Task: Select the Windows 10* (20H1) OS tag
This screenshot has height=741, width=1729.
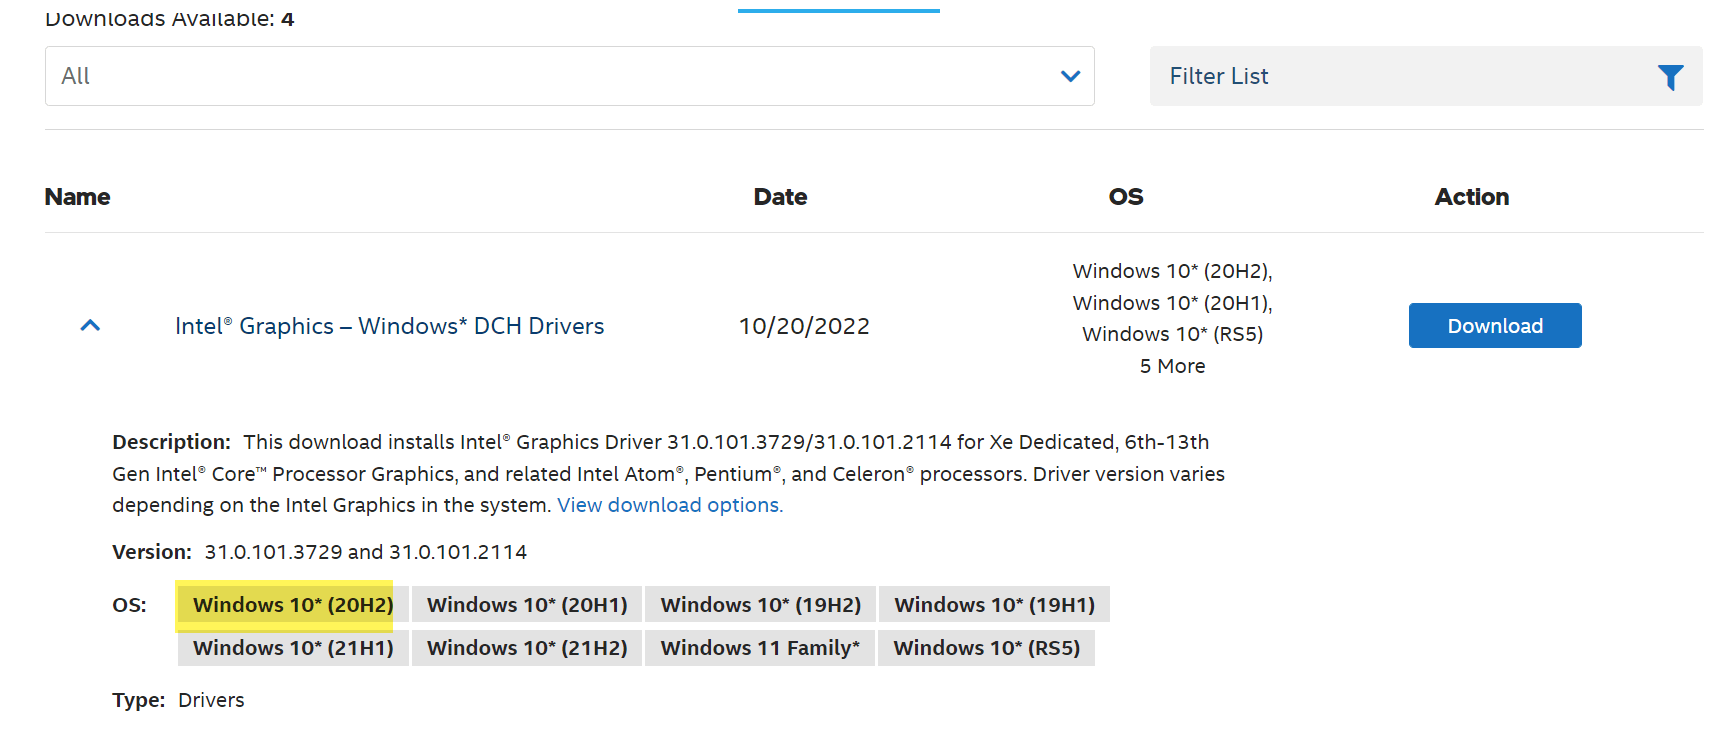Action: tap(527, 605)
